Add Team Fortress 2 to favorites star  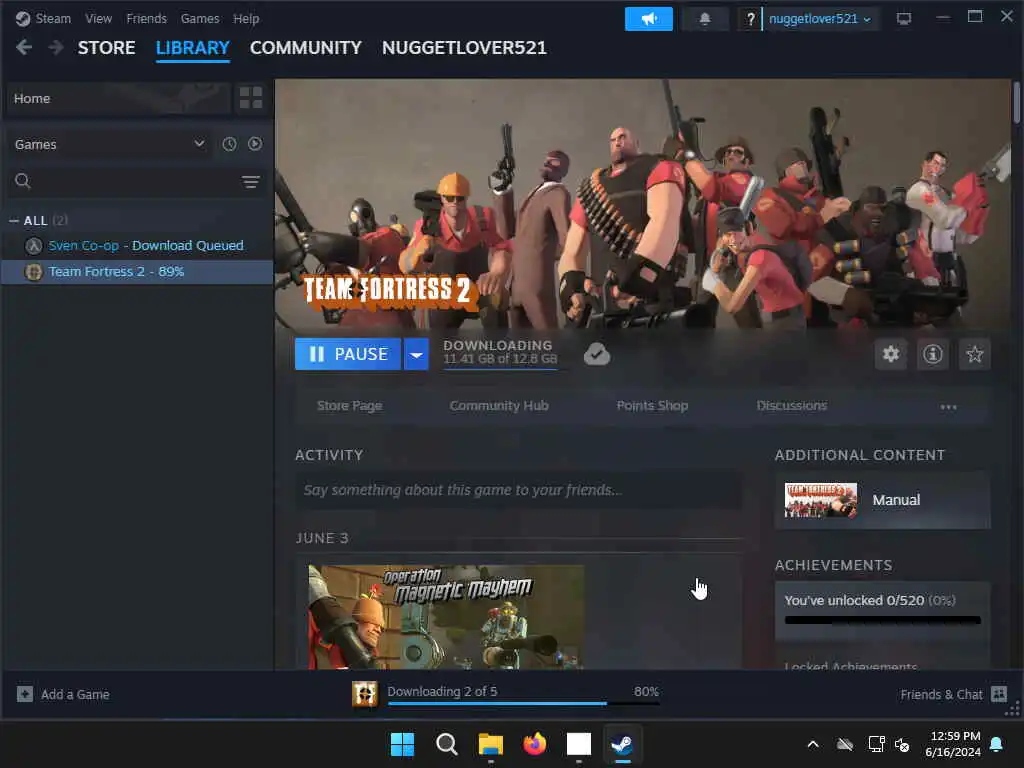point(974,354)
